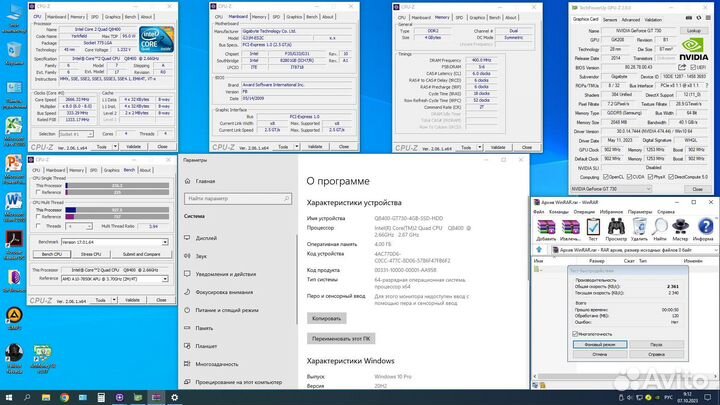Open Reference processor dropdown in CPU-Z Bench
This screenshot has width=720, height=405.
[114, 279]
